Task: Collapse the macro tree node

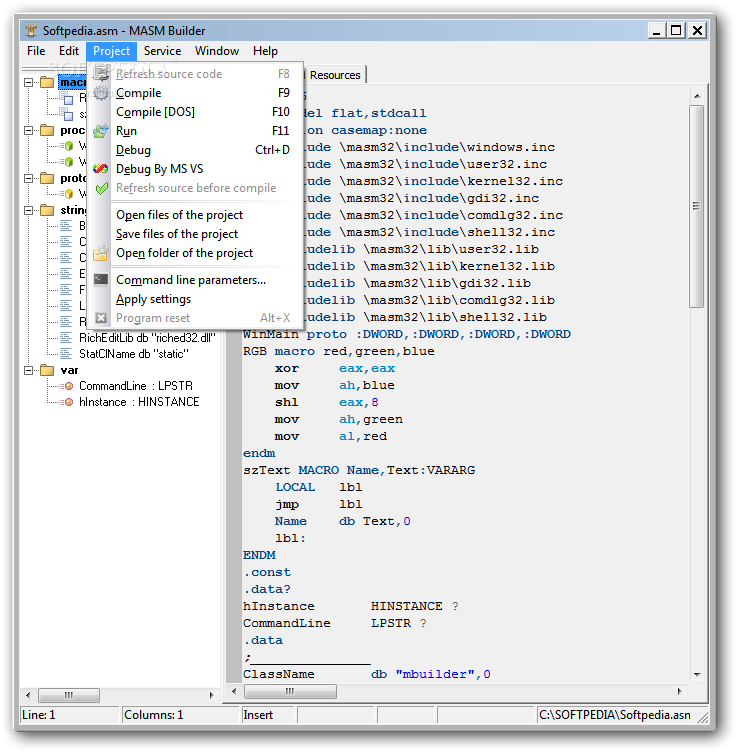Action: (x=29, y=82)
